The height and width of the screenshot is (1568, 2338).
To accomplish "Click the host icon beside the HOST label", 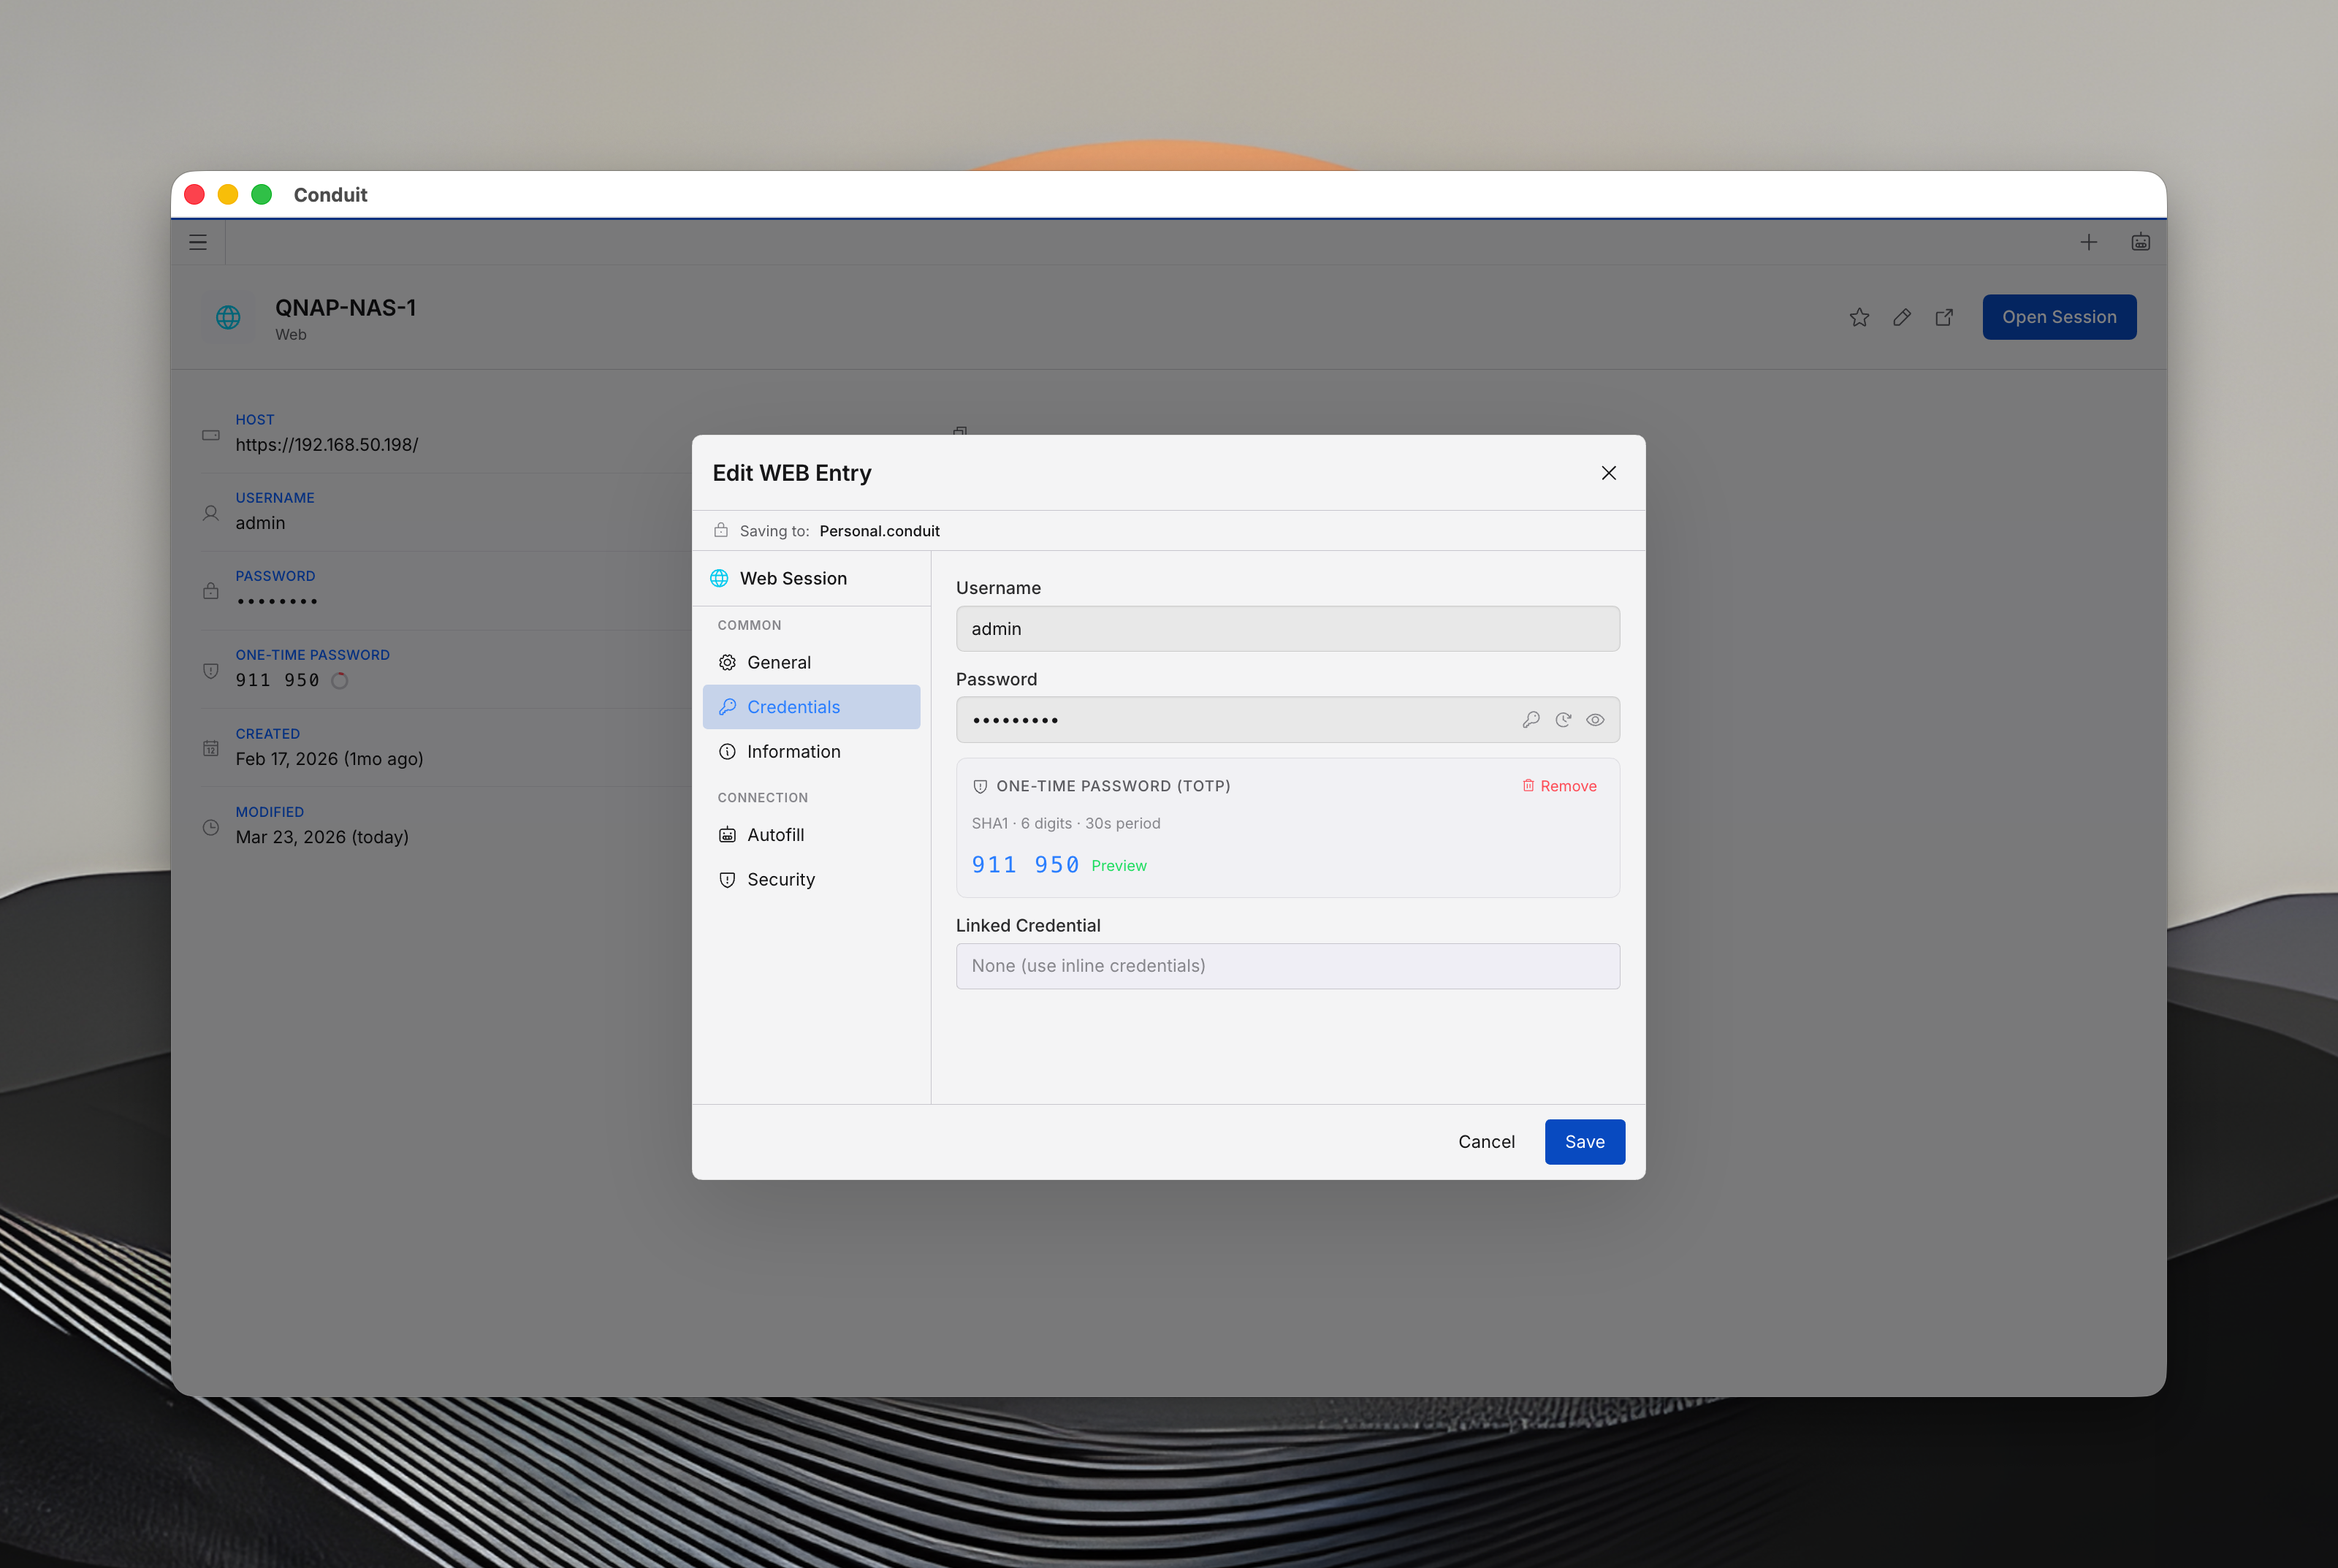I will [211, 435].
